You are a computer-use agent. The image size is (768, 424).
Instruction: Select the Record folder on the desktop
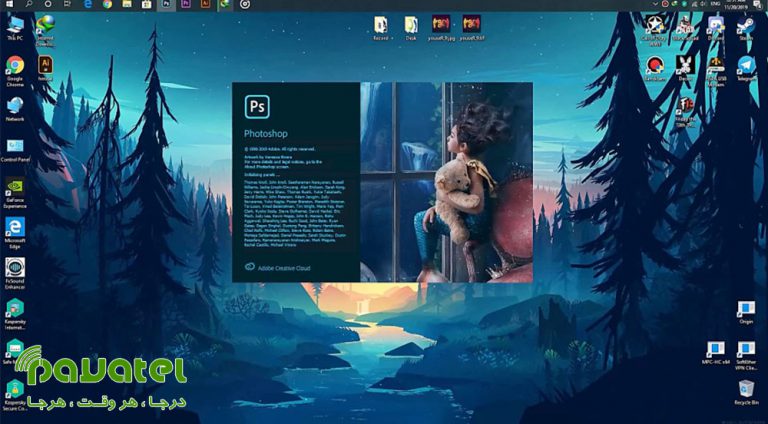(x=381, y=28)
